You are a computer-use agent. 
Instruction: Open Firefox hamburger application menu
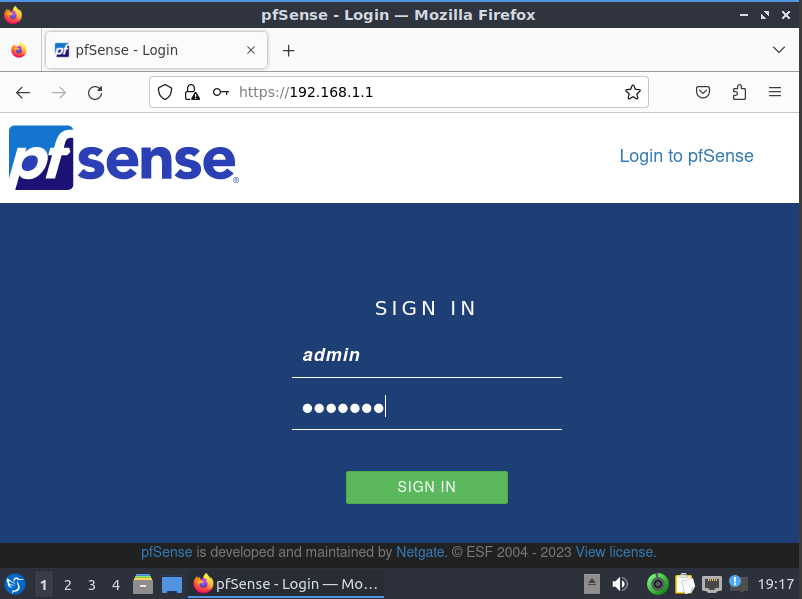(x=775, y=92)
